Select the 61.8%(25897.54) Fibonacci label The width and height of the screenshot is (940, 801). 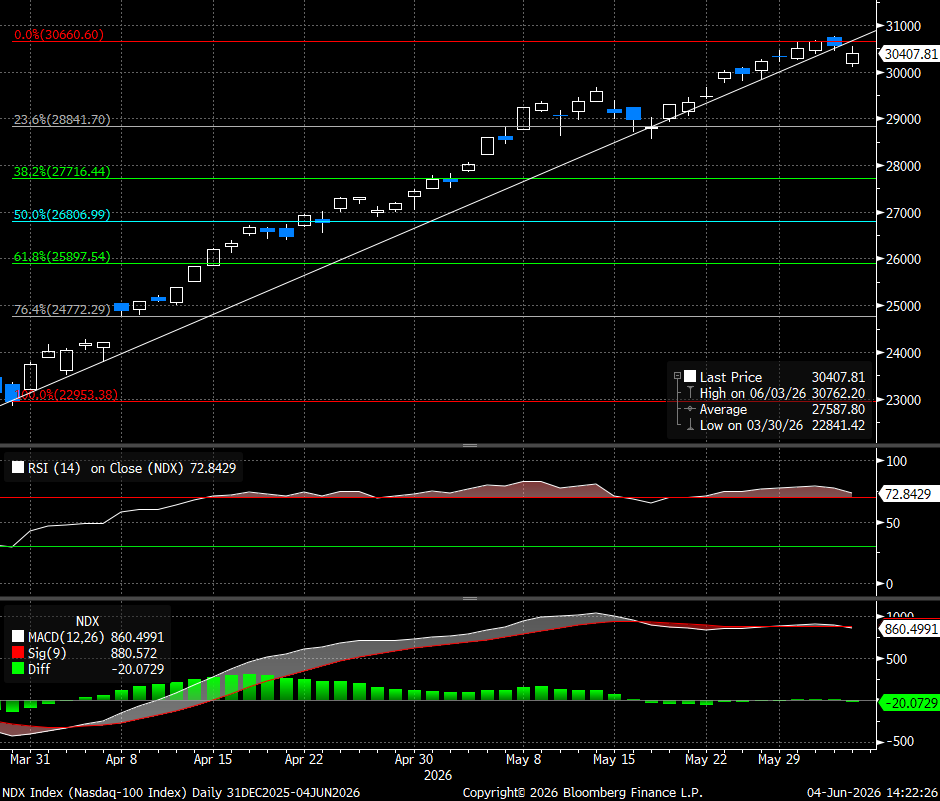click(x=62, y=257)
